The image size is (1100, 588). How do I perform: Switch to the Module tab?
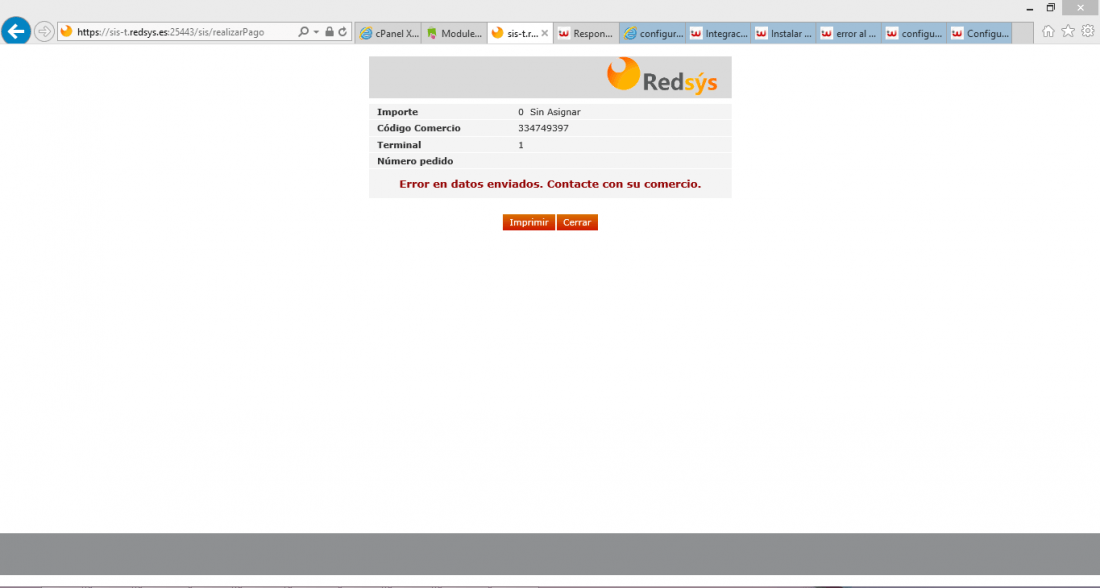[x=455, y=33]
